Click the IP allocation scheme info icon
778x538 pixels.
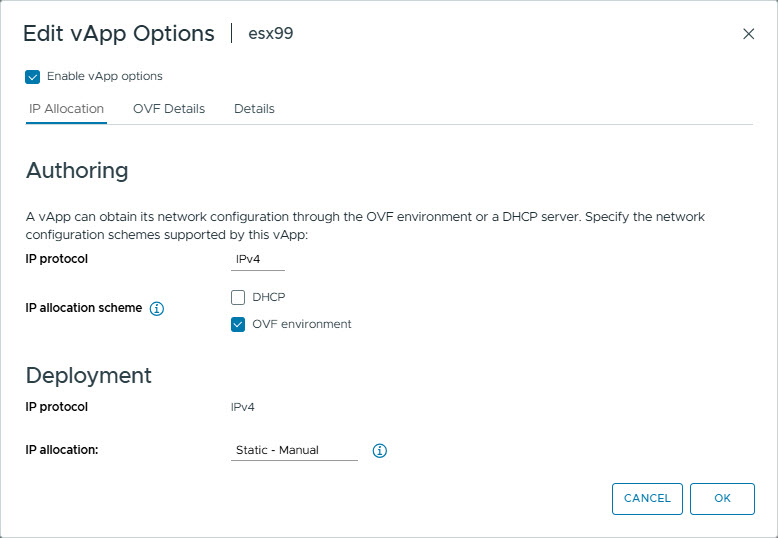(157, 308)
